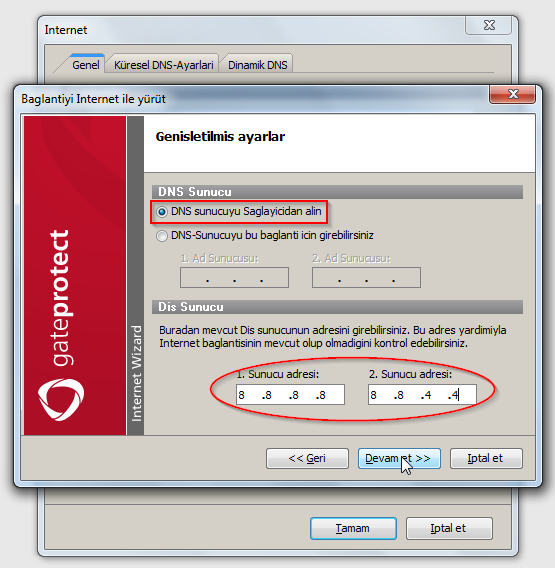Click the 1. Ad Sunucusu address field

tap(234, 277)
